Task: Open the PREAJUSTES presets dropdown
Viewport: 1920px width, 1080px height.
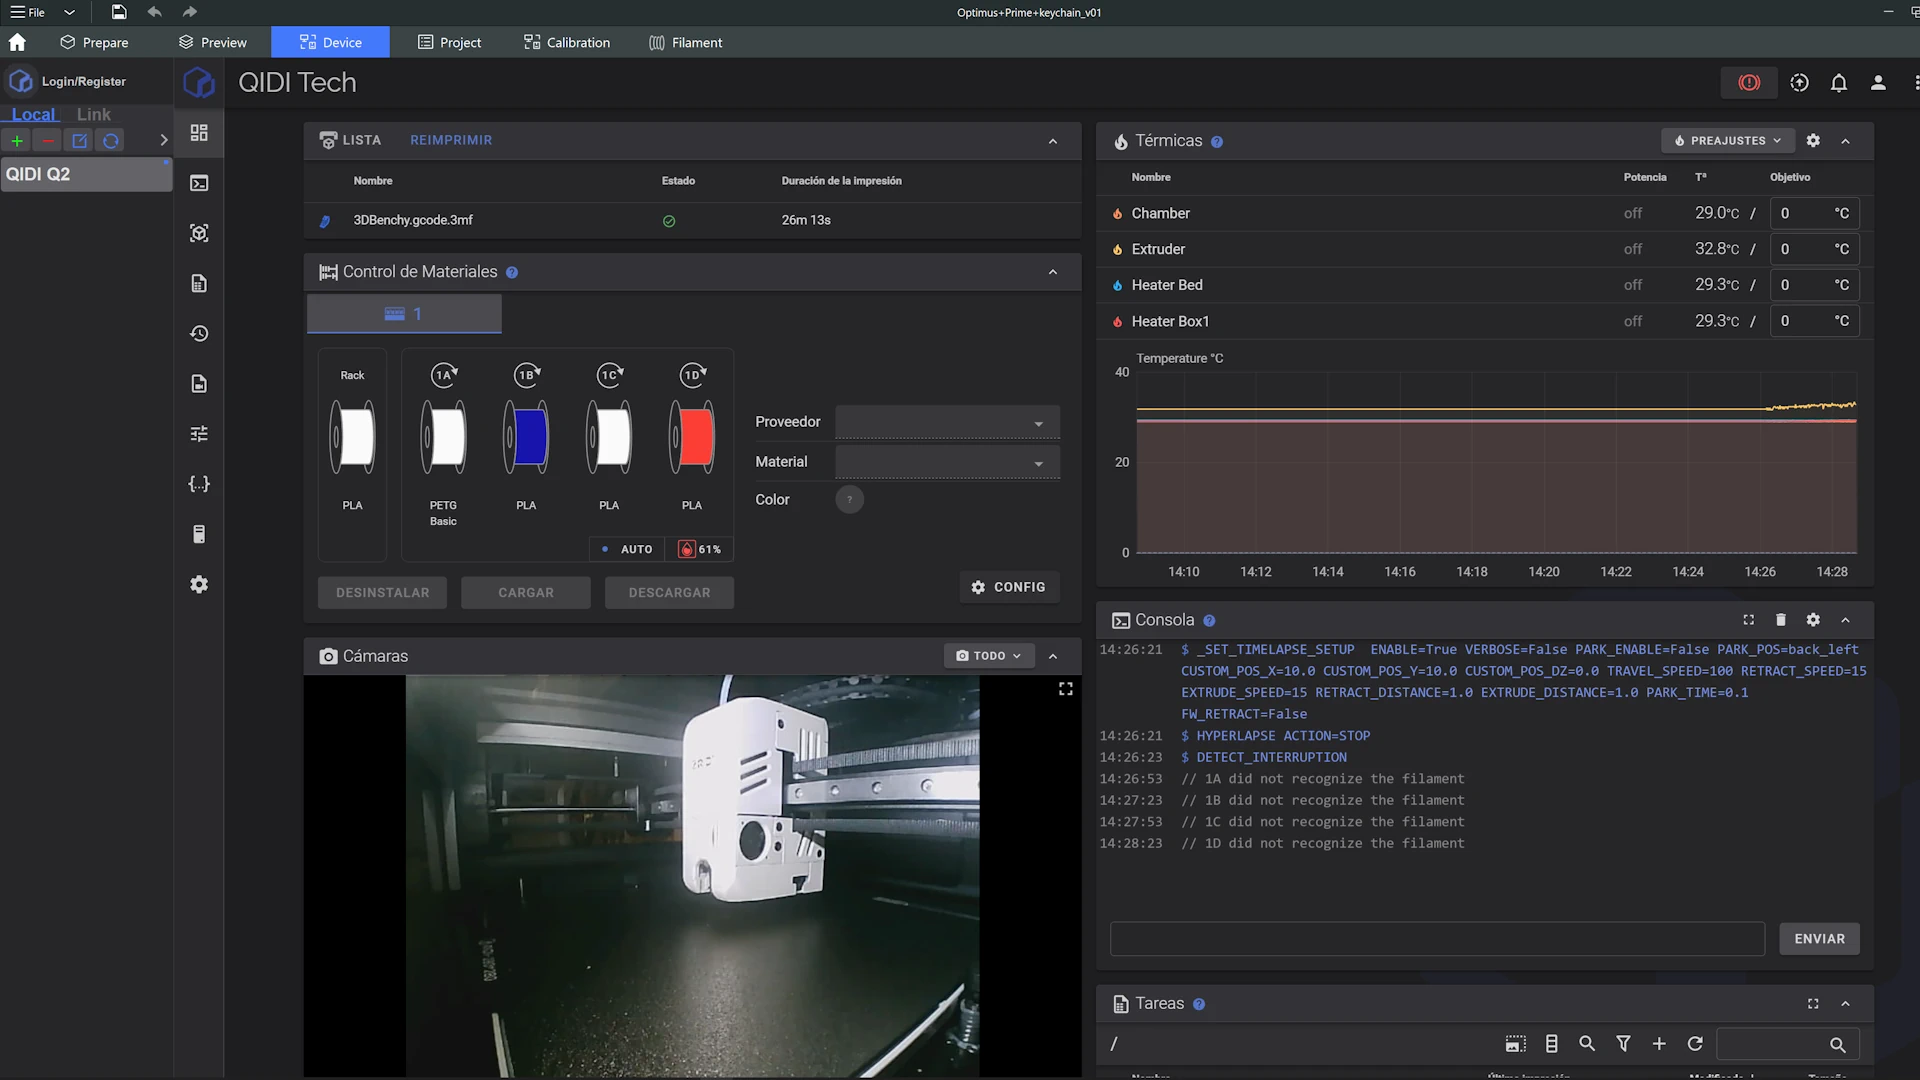Action: [1727, 141]
